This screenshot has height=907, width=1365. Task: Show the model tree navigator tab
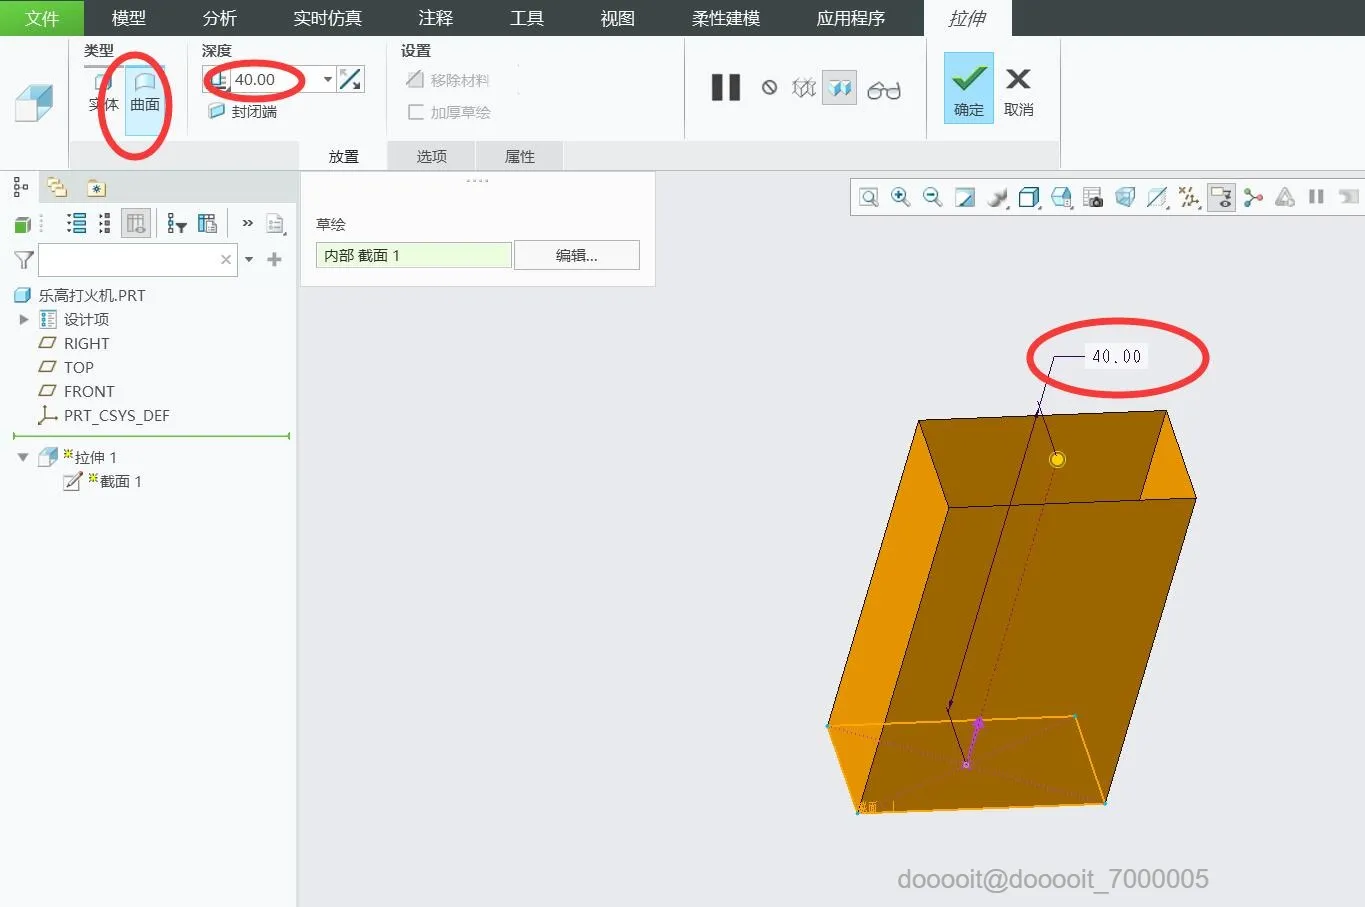click(20, 187)
